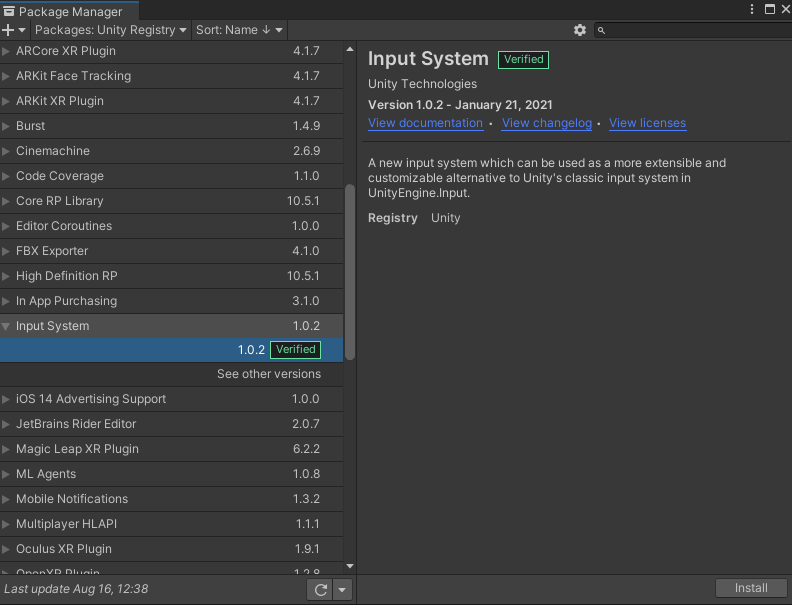Screen dimensions: 792x605
Task: Select JetBrains Rider Editor package
Action: click(171, 424)
